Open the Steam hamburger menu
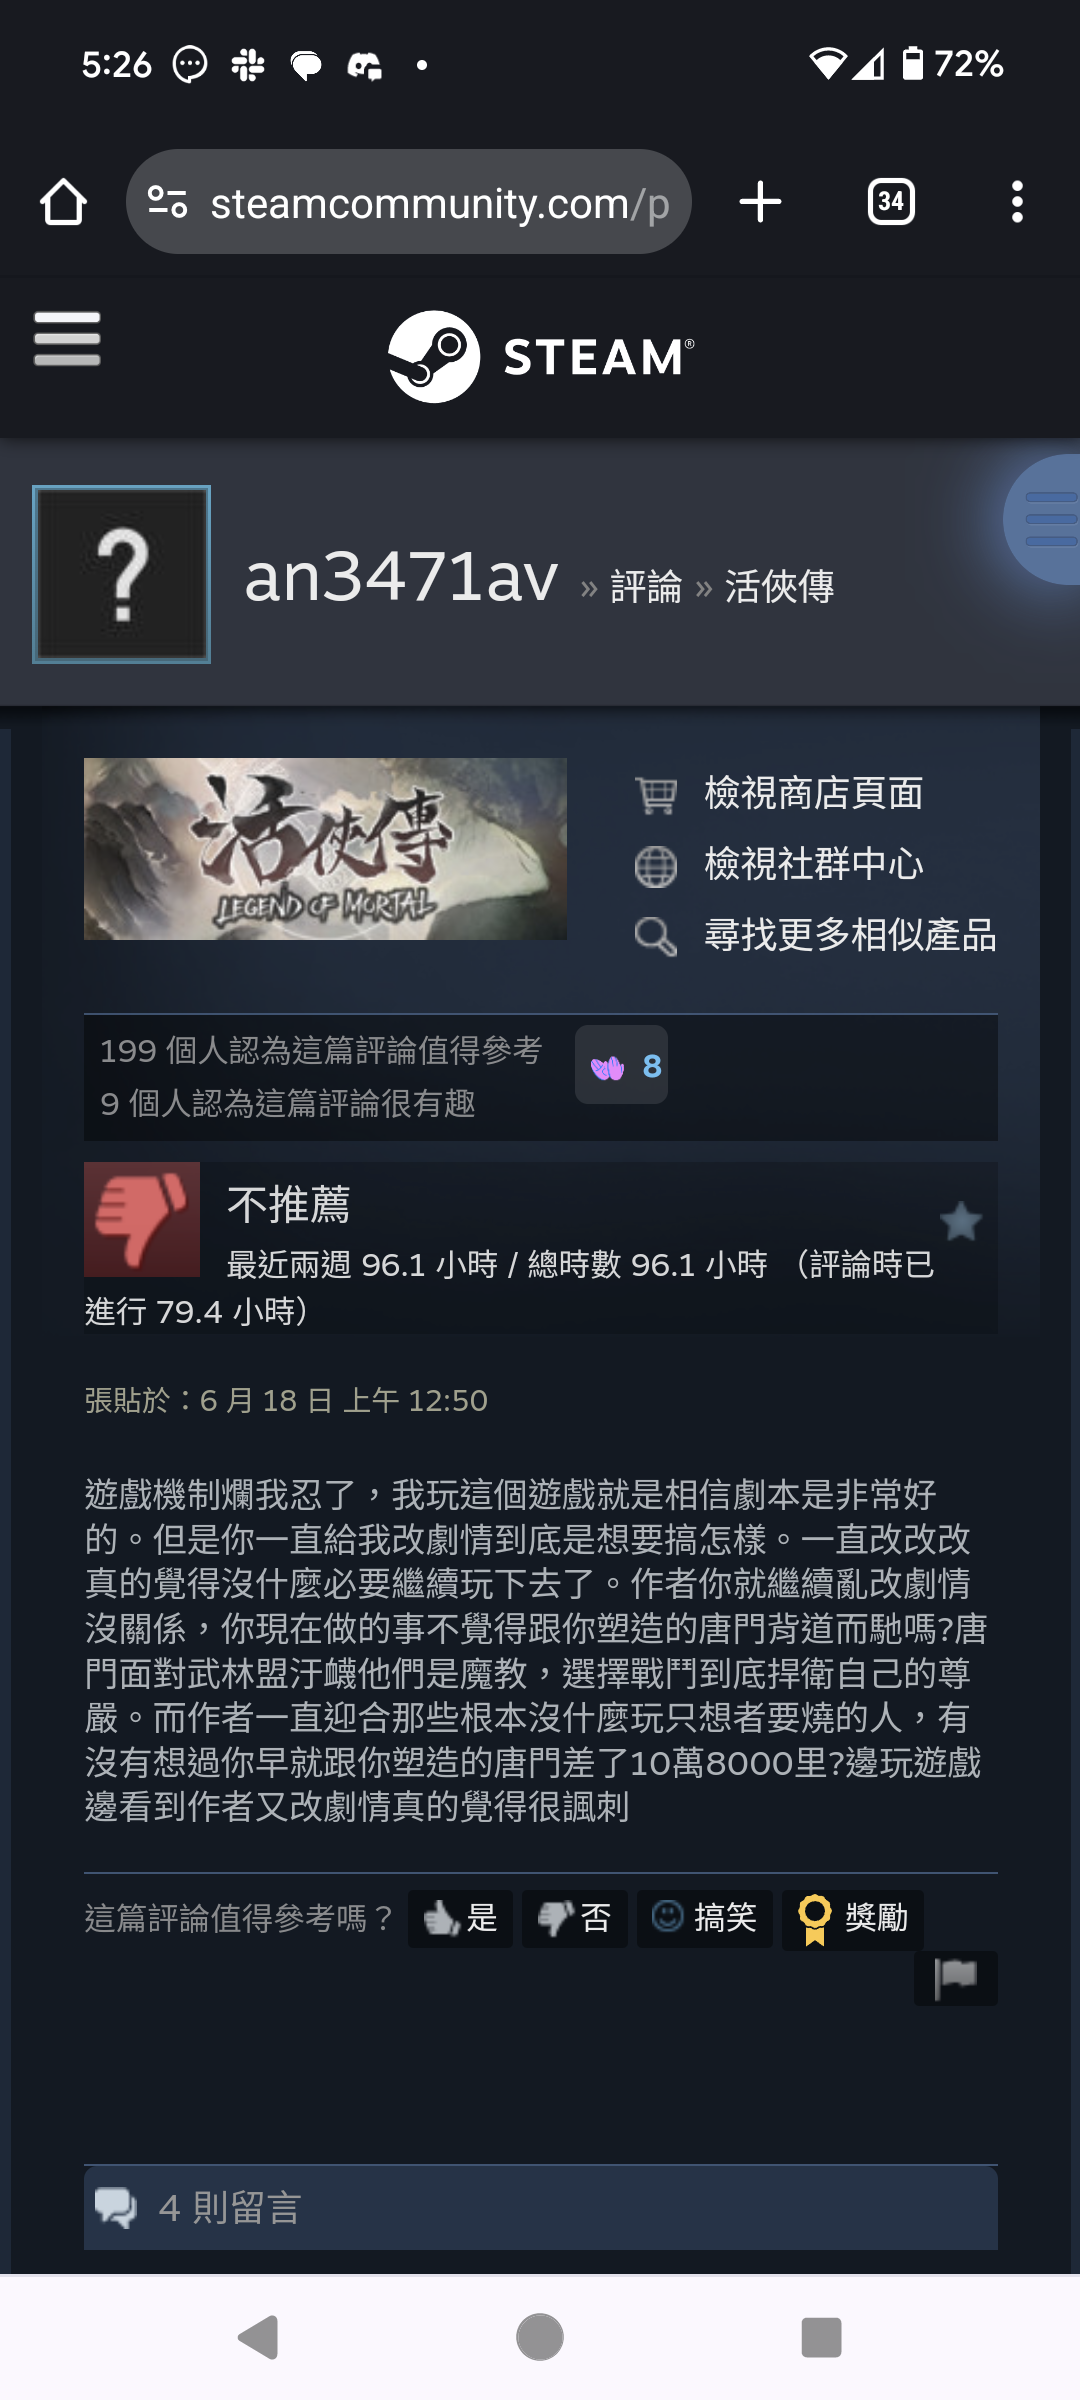Screen dimensions: 1080x2400 pyautogui.click(x=67, y=338)
